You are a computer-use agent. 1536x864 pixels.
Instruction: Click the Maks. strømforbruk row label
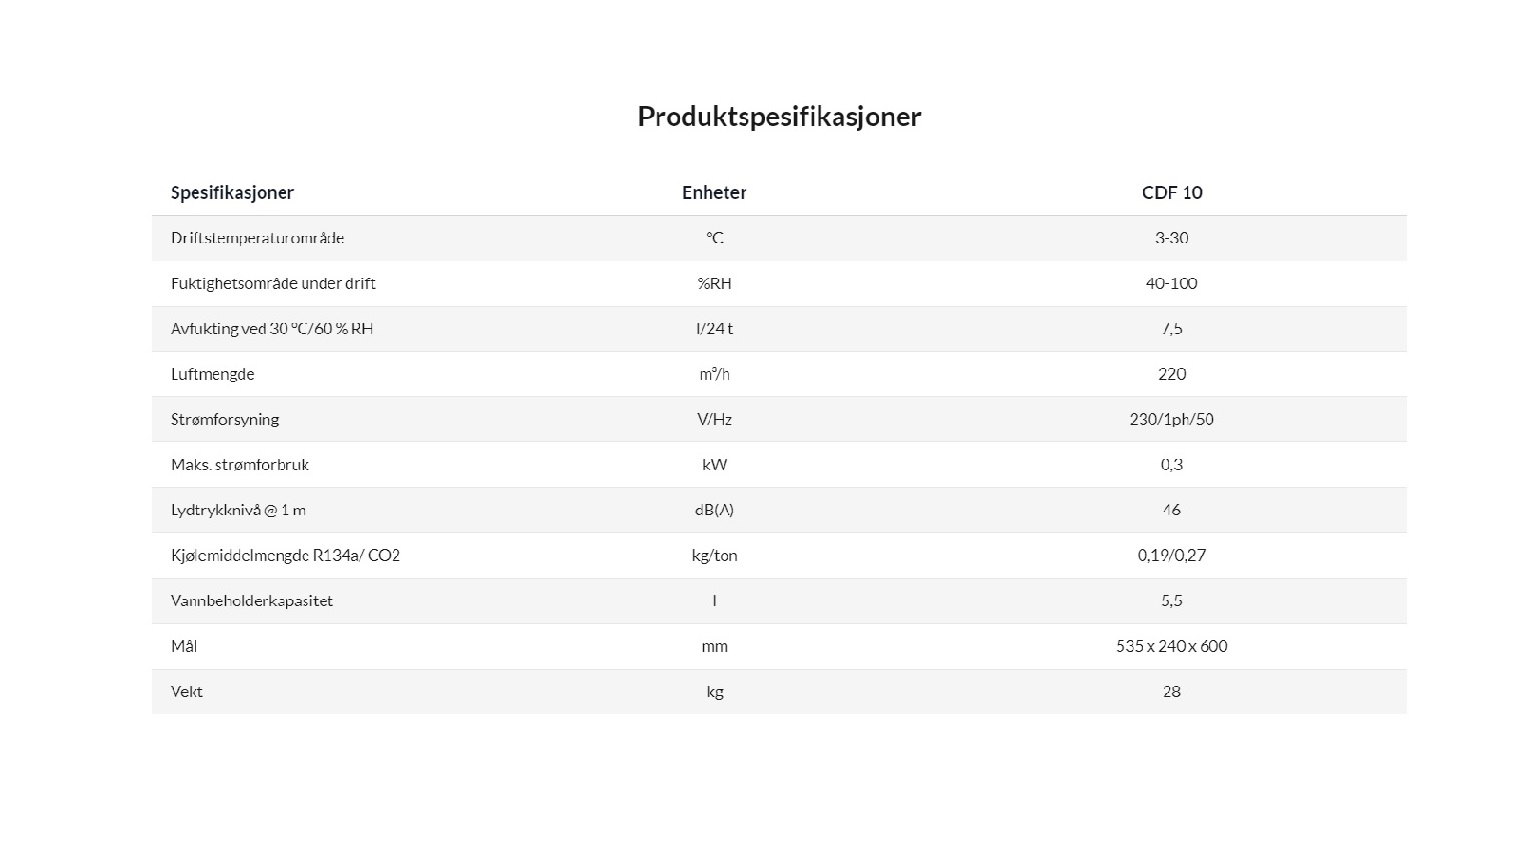click(240, 464)
